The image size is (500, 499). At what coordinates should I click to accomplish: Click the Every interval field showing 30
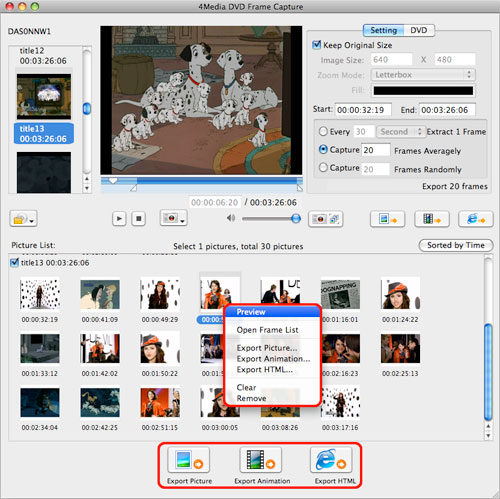363,131
